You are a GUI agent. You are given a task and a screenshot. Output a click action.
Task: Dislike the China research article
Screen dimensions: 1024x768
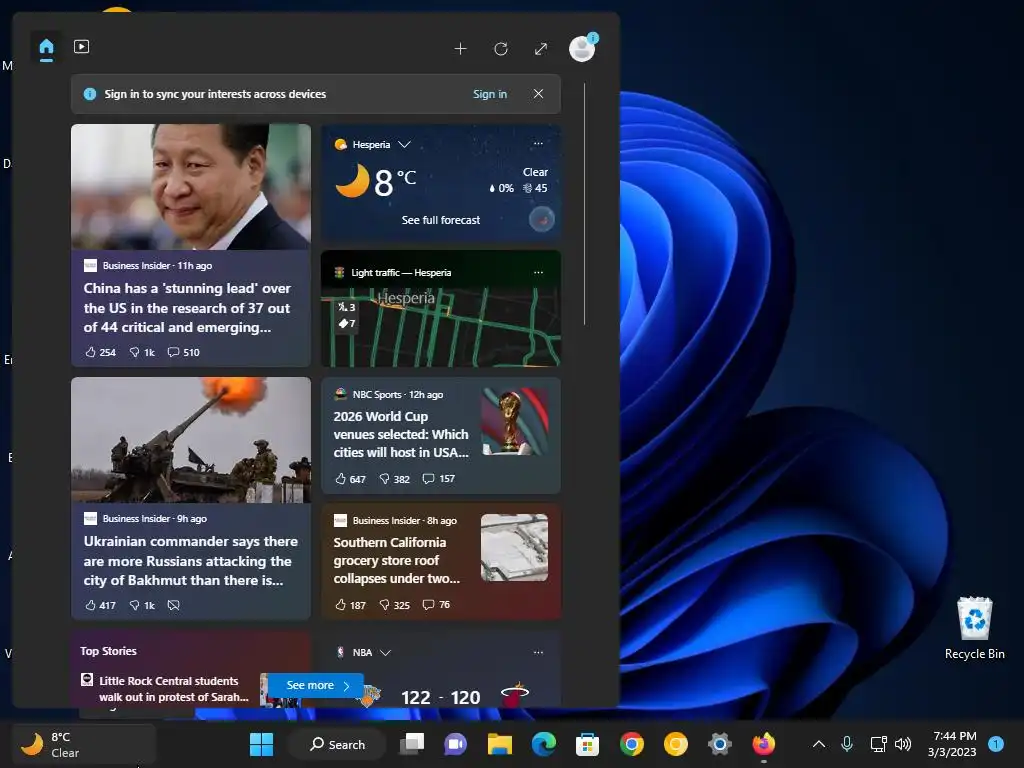(142, 352)
